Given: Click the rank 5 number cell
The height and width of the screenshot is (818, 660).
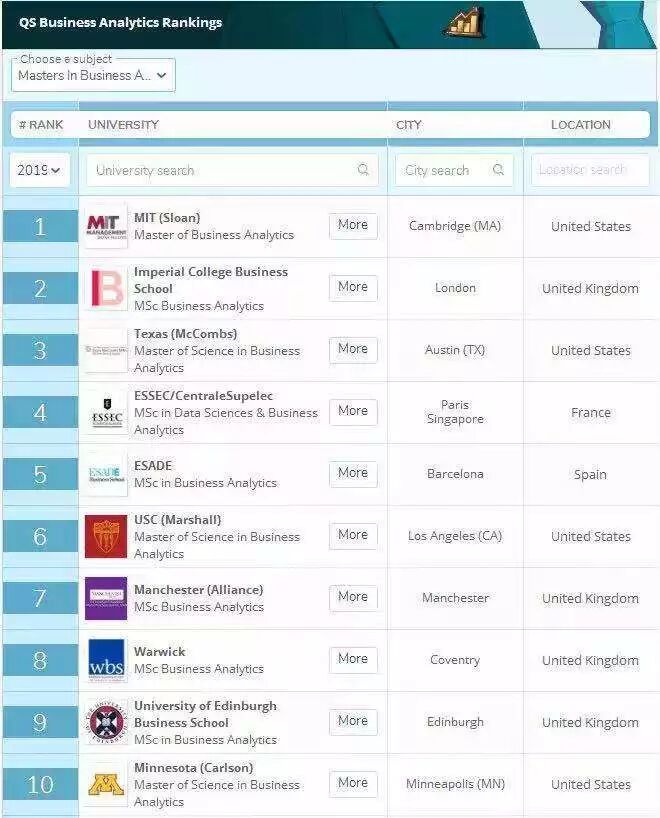Looking at the screenshot, I should point(40,475).
